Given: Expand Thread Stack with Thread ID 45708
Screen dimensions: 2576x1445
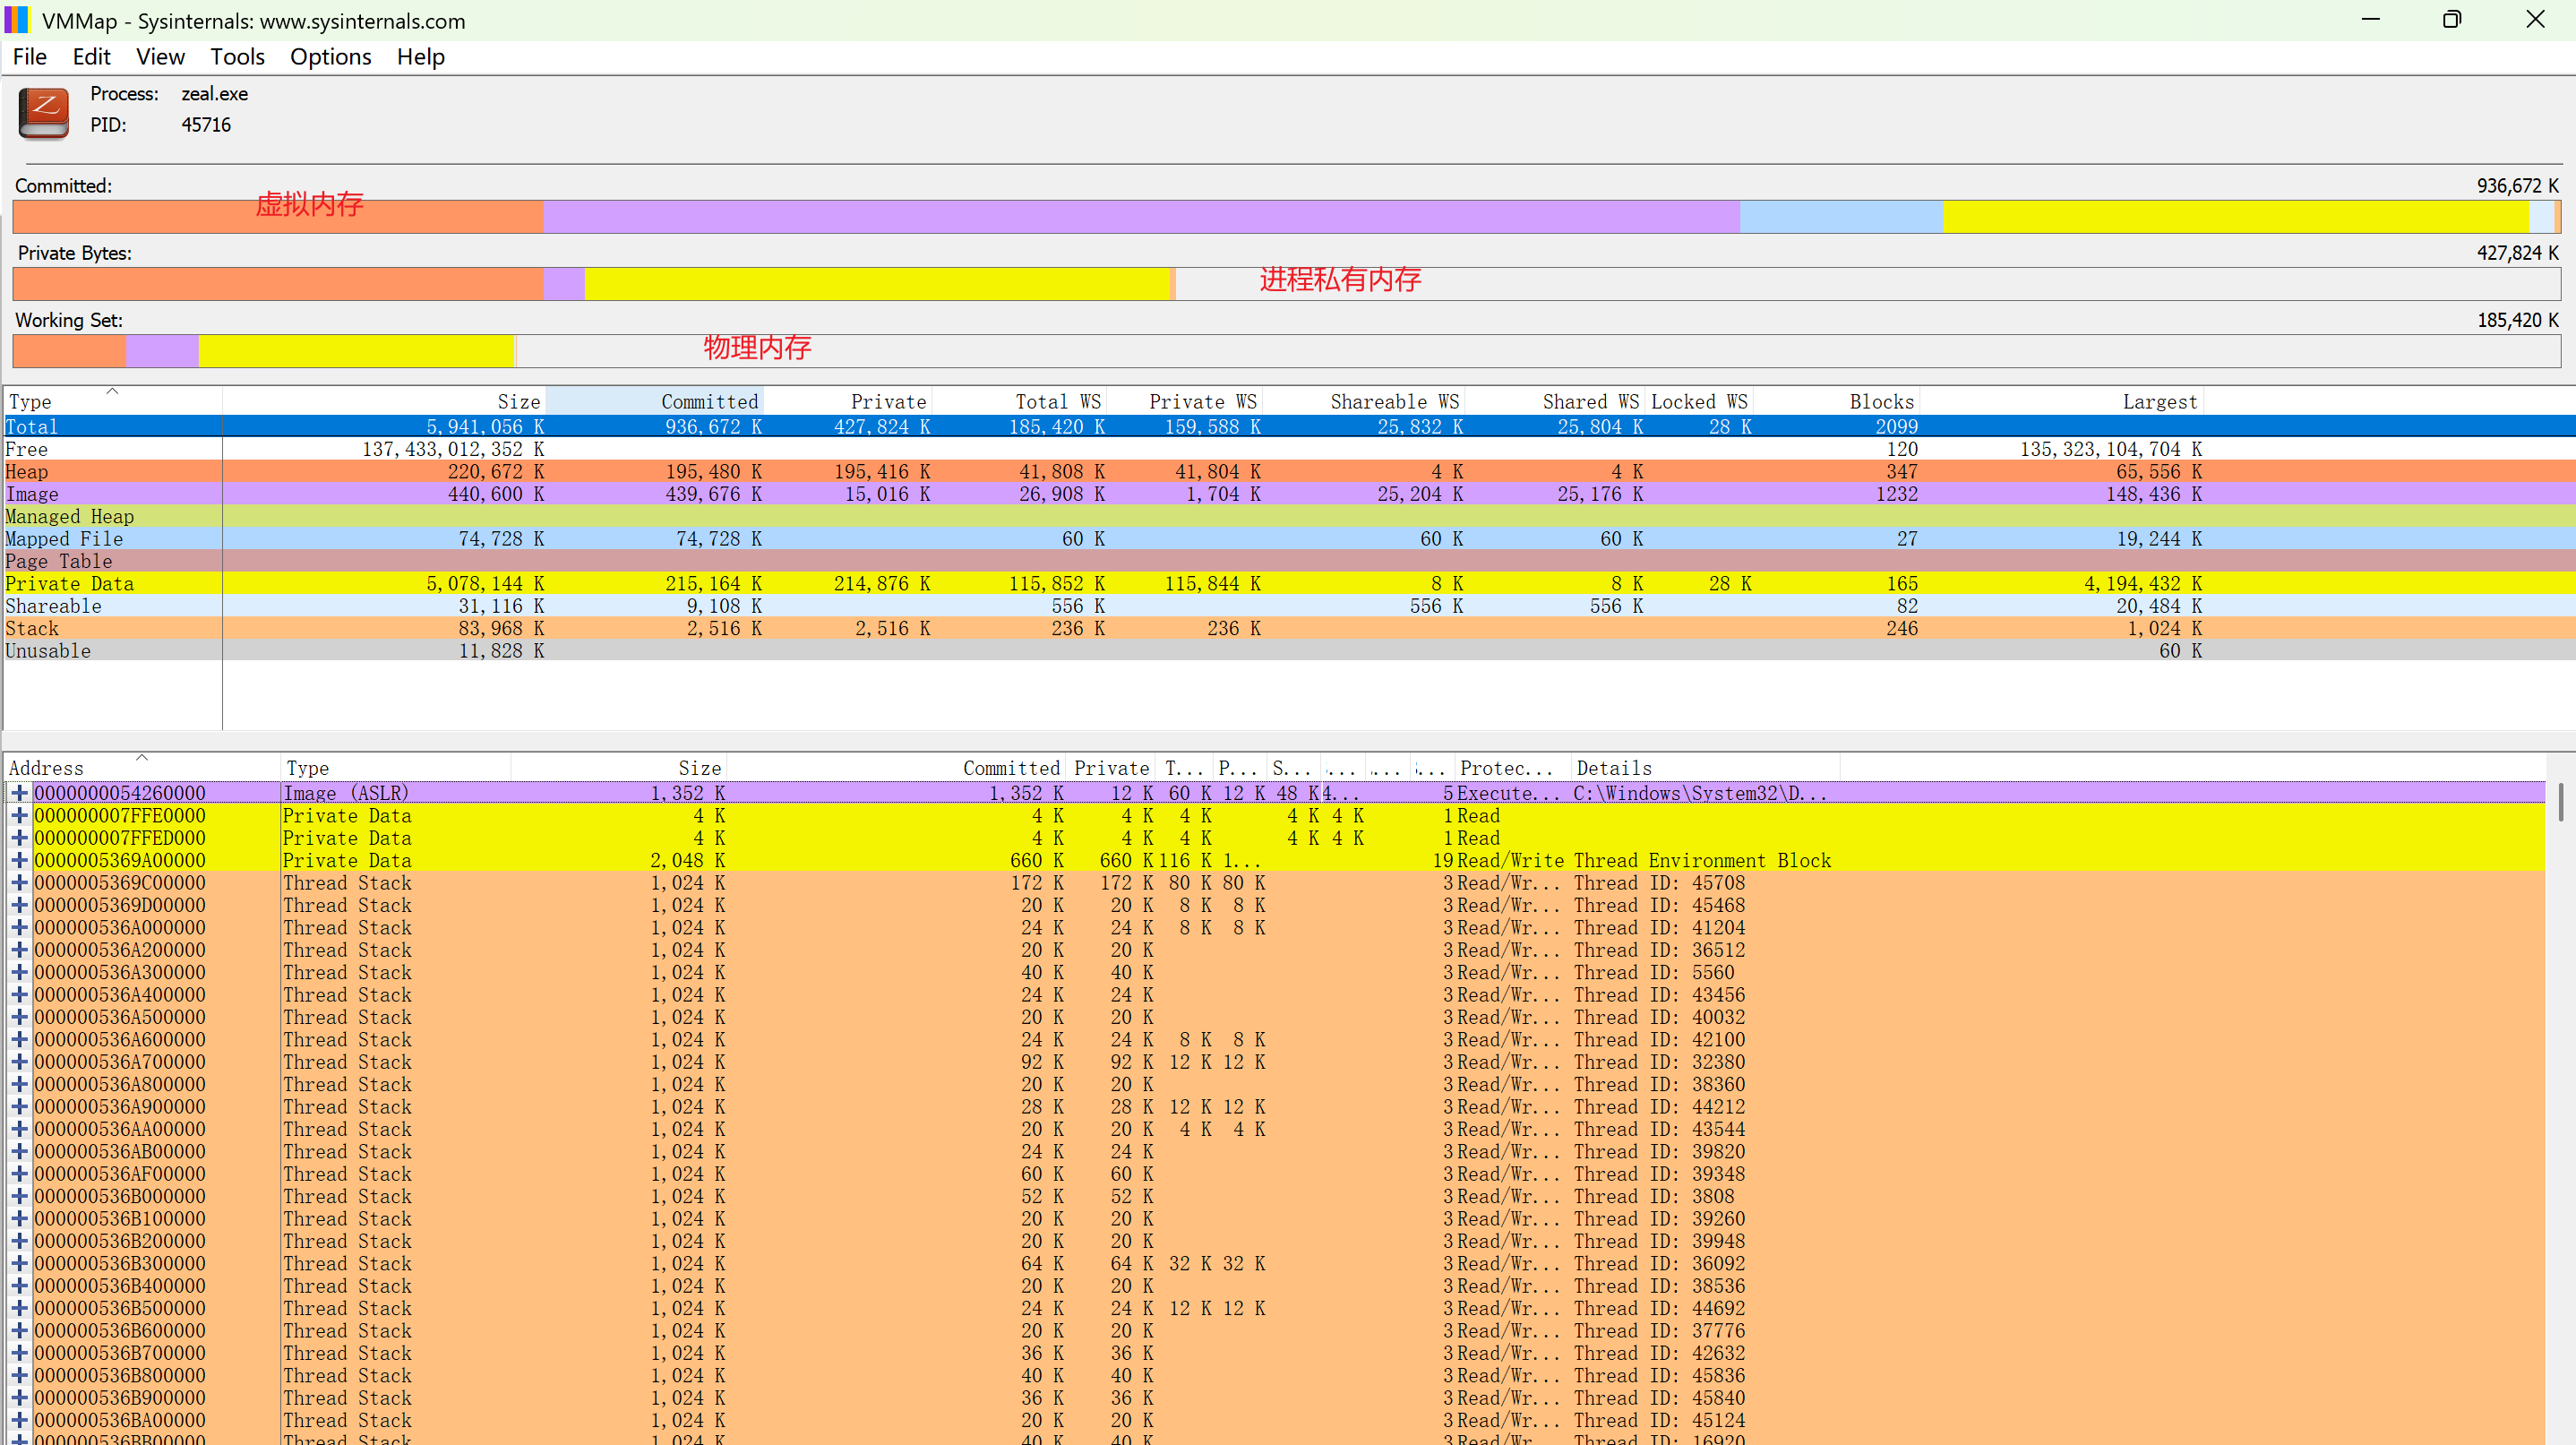Looking at the screenshot, I should pos(19,883).
